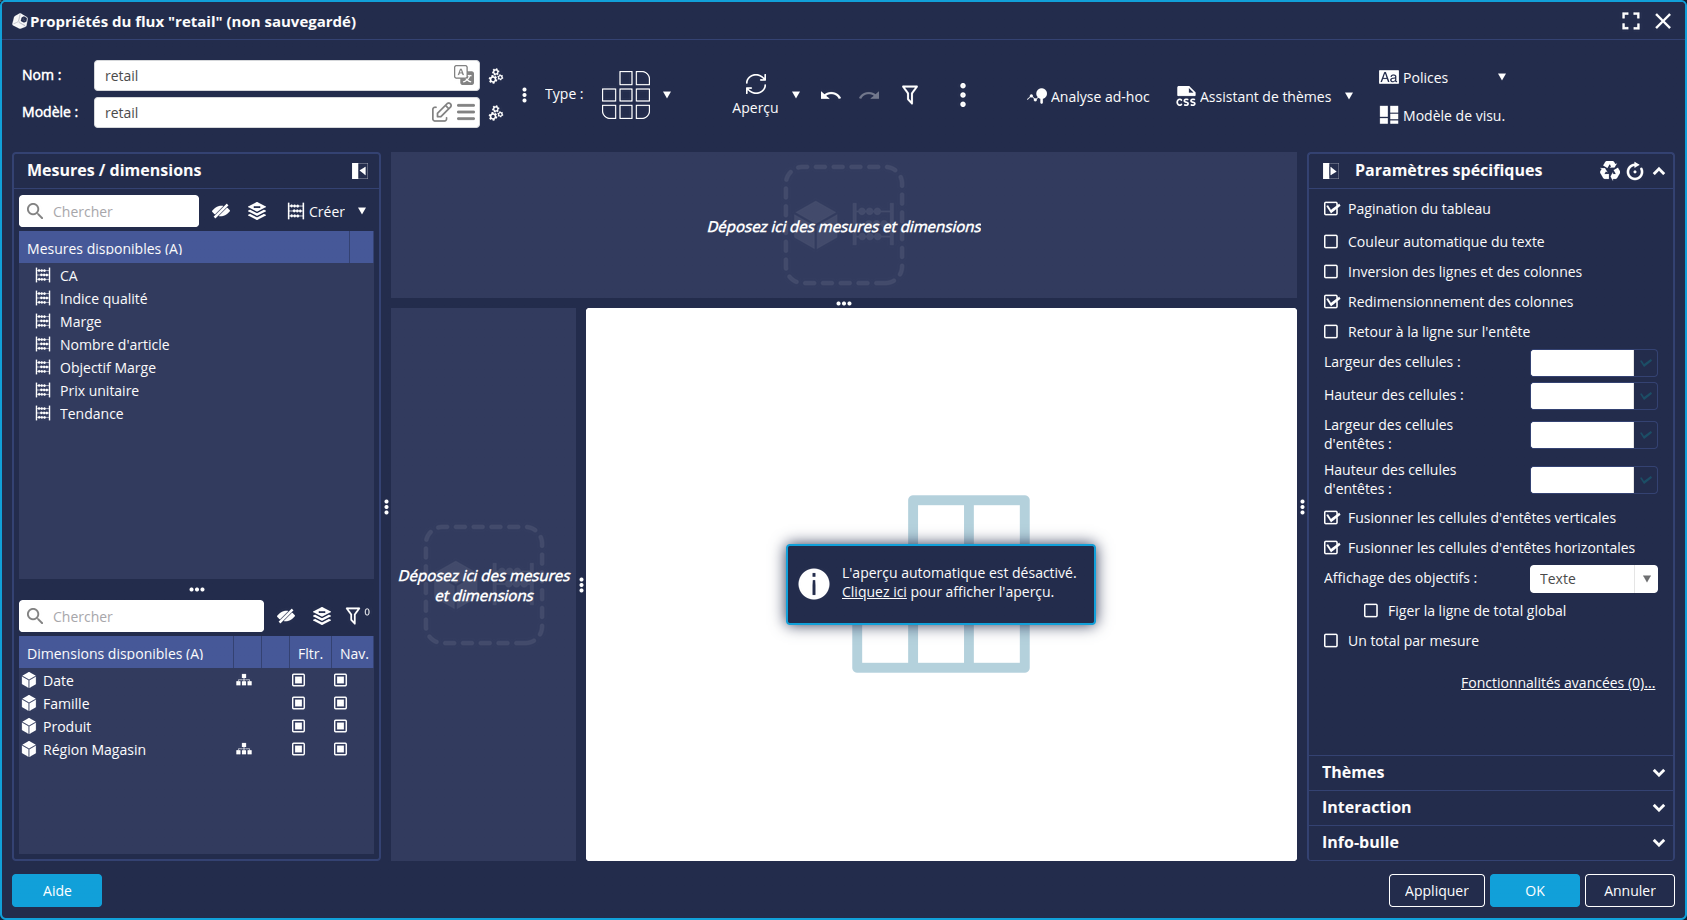Click the Appliquer button
The image size is (1687, 920).
[1436, 890]
